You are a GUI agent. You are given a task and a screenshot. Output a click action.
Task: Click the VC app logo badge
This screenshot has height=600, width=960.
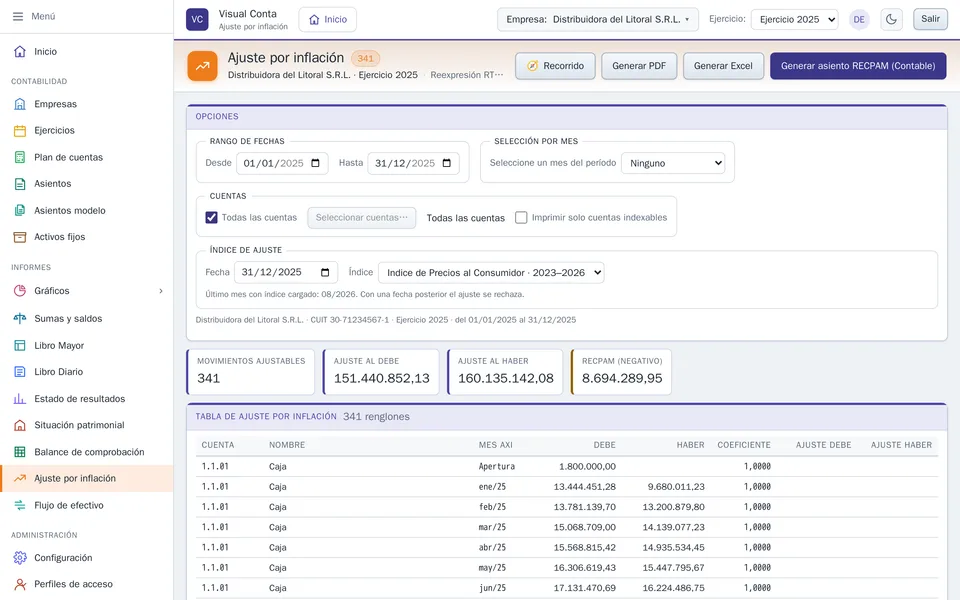[x=197, y=20]
